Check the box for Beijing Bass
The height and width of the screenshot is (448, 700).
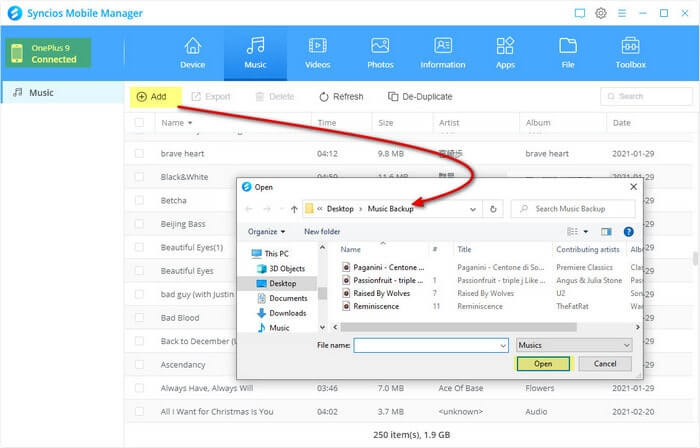(139, 224)
